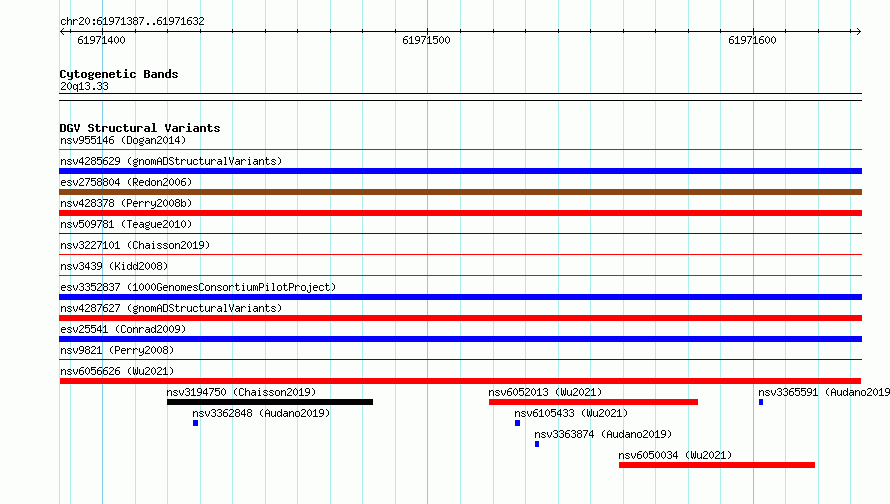Select the blue esv25541 Conrad2009 bar
This screenshot has height=504, width=890.
point(460,339)
